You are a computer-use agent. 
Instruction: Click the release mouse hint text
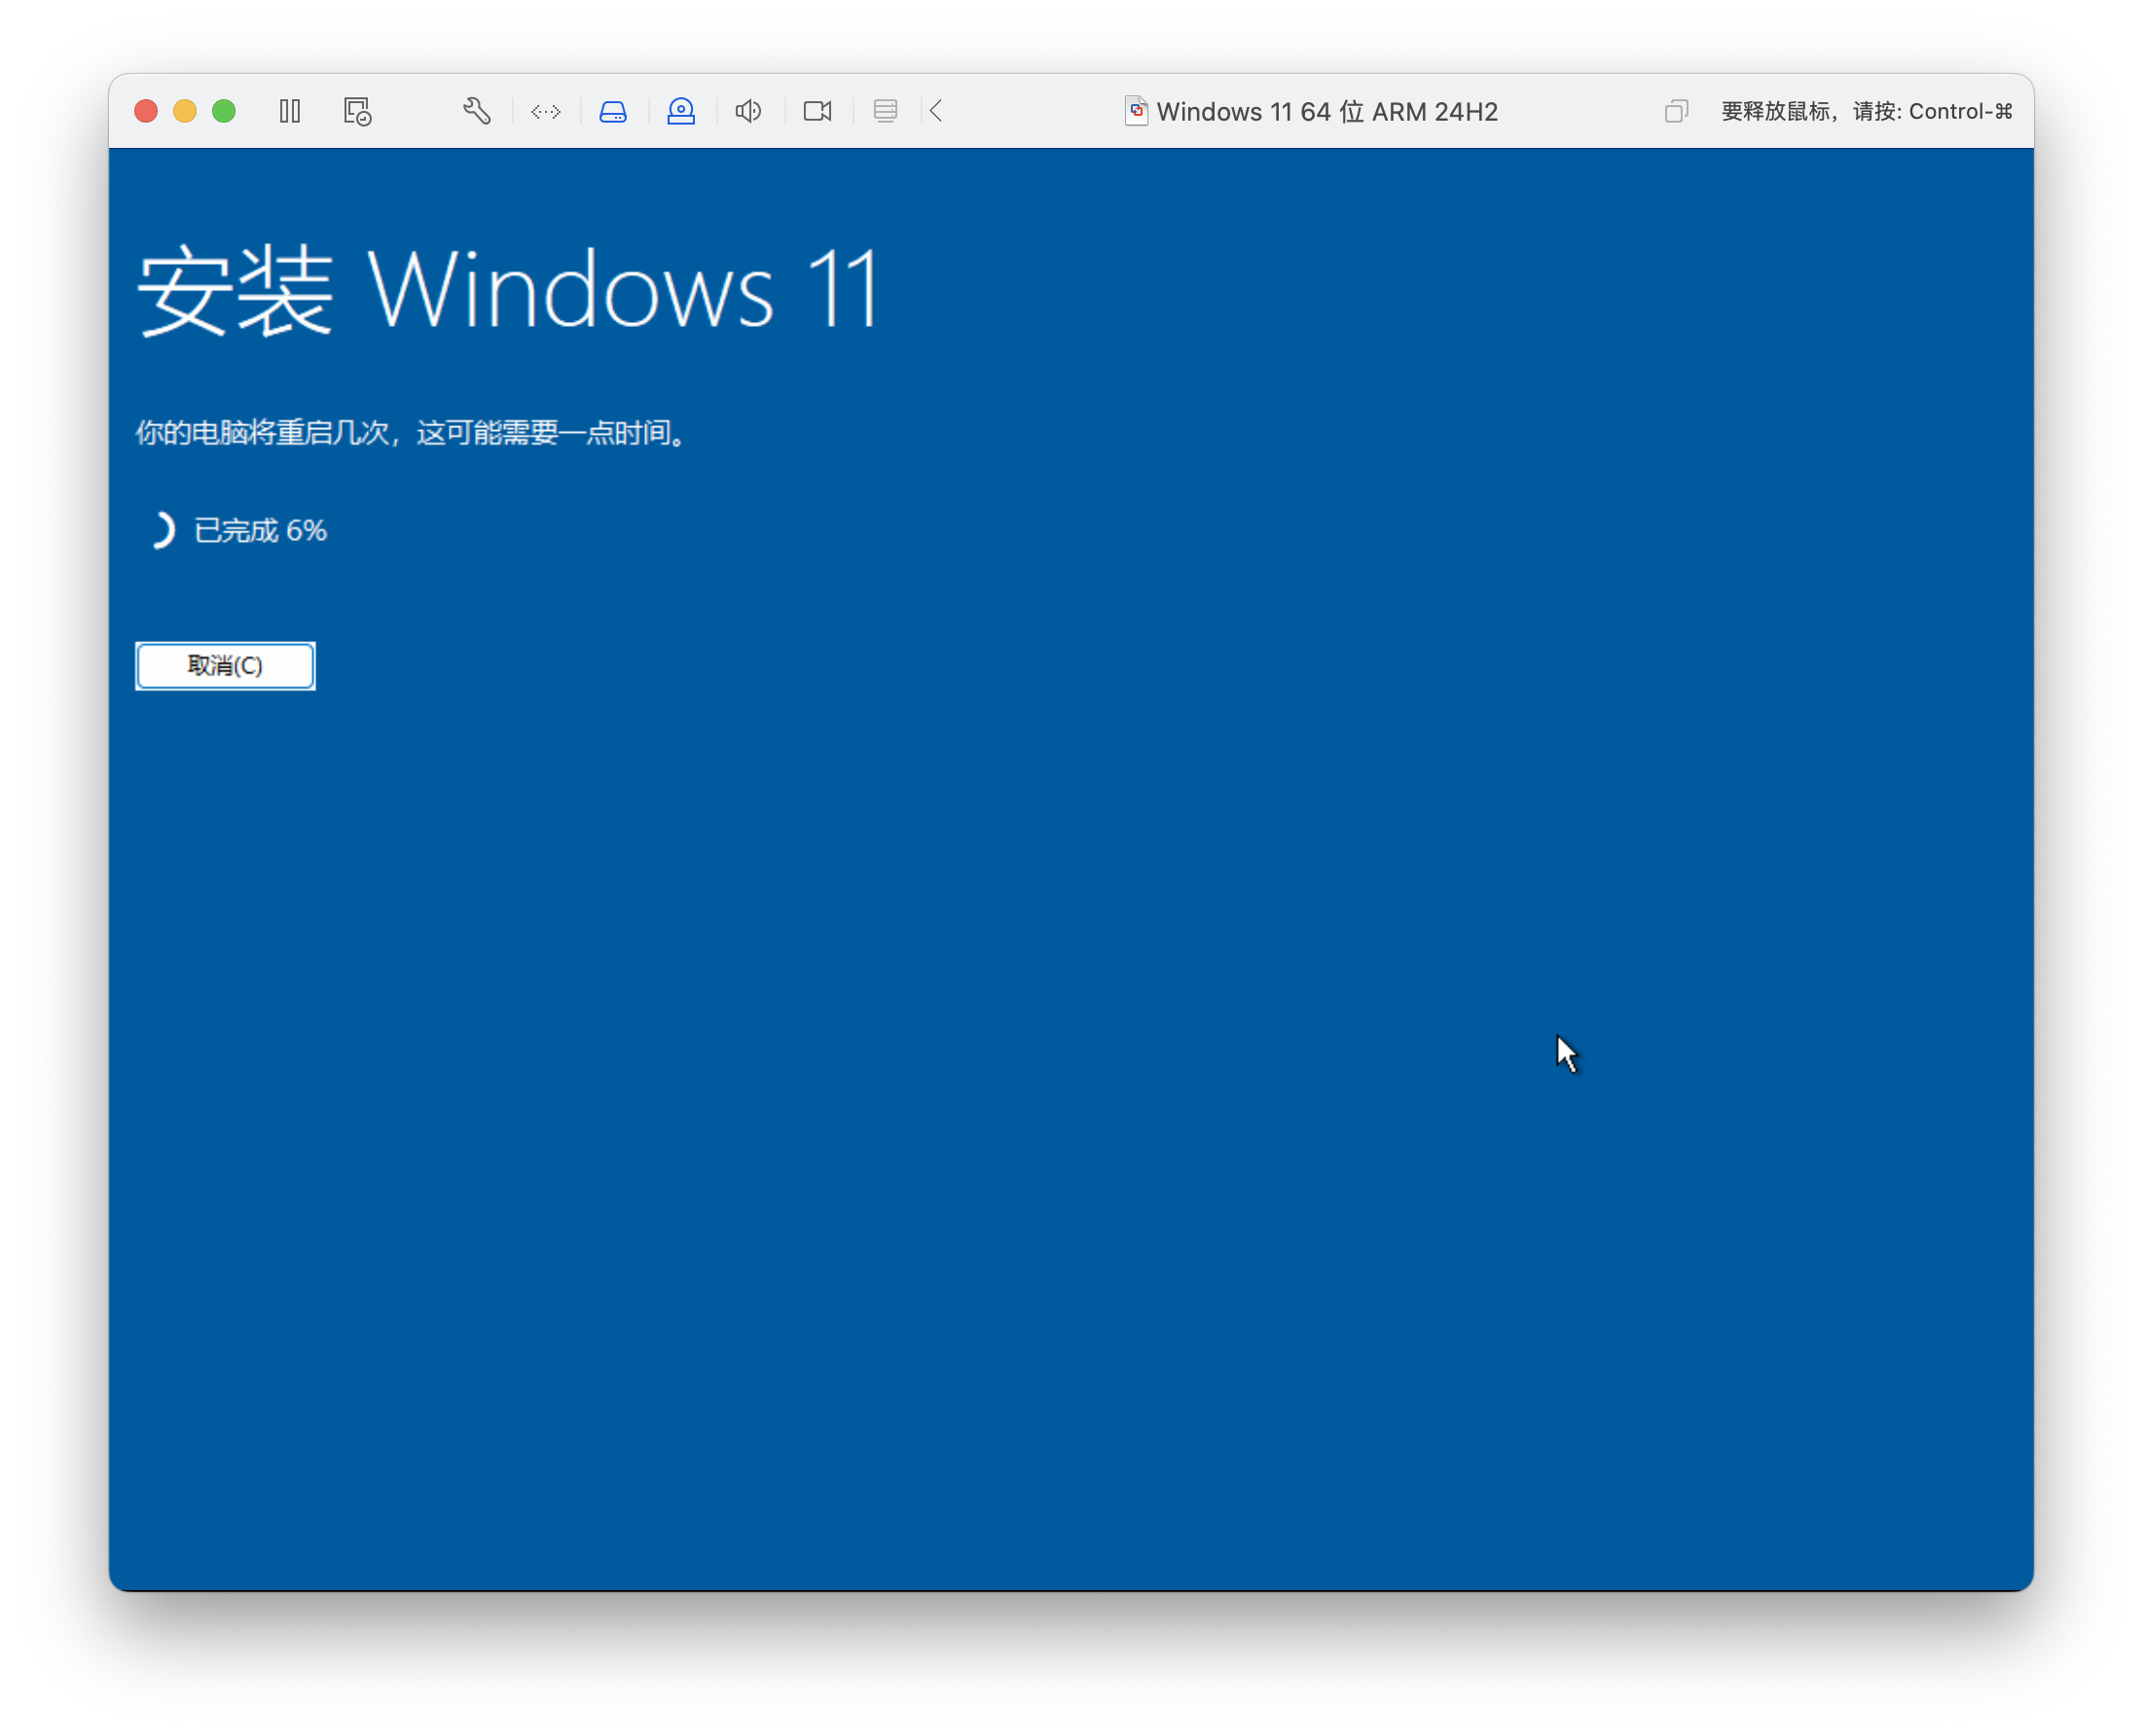pos(1866,112)
